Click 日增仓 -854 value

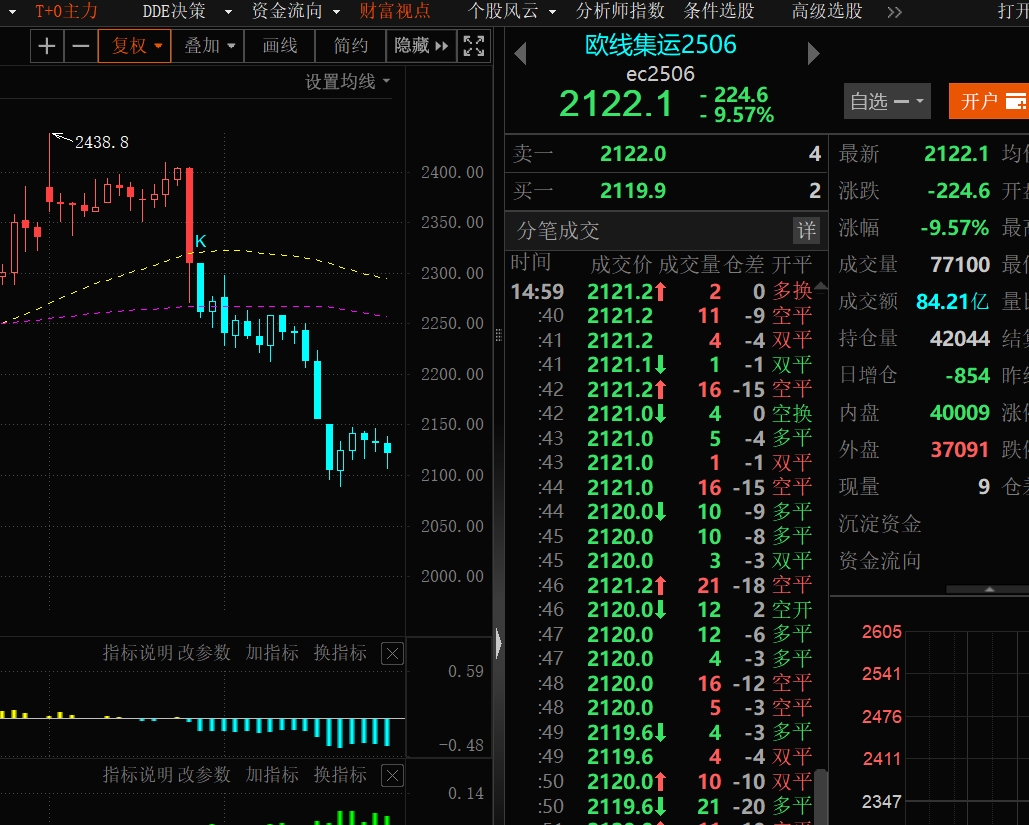(x=967, y=375)
